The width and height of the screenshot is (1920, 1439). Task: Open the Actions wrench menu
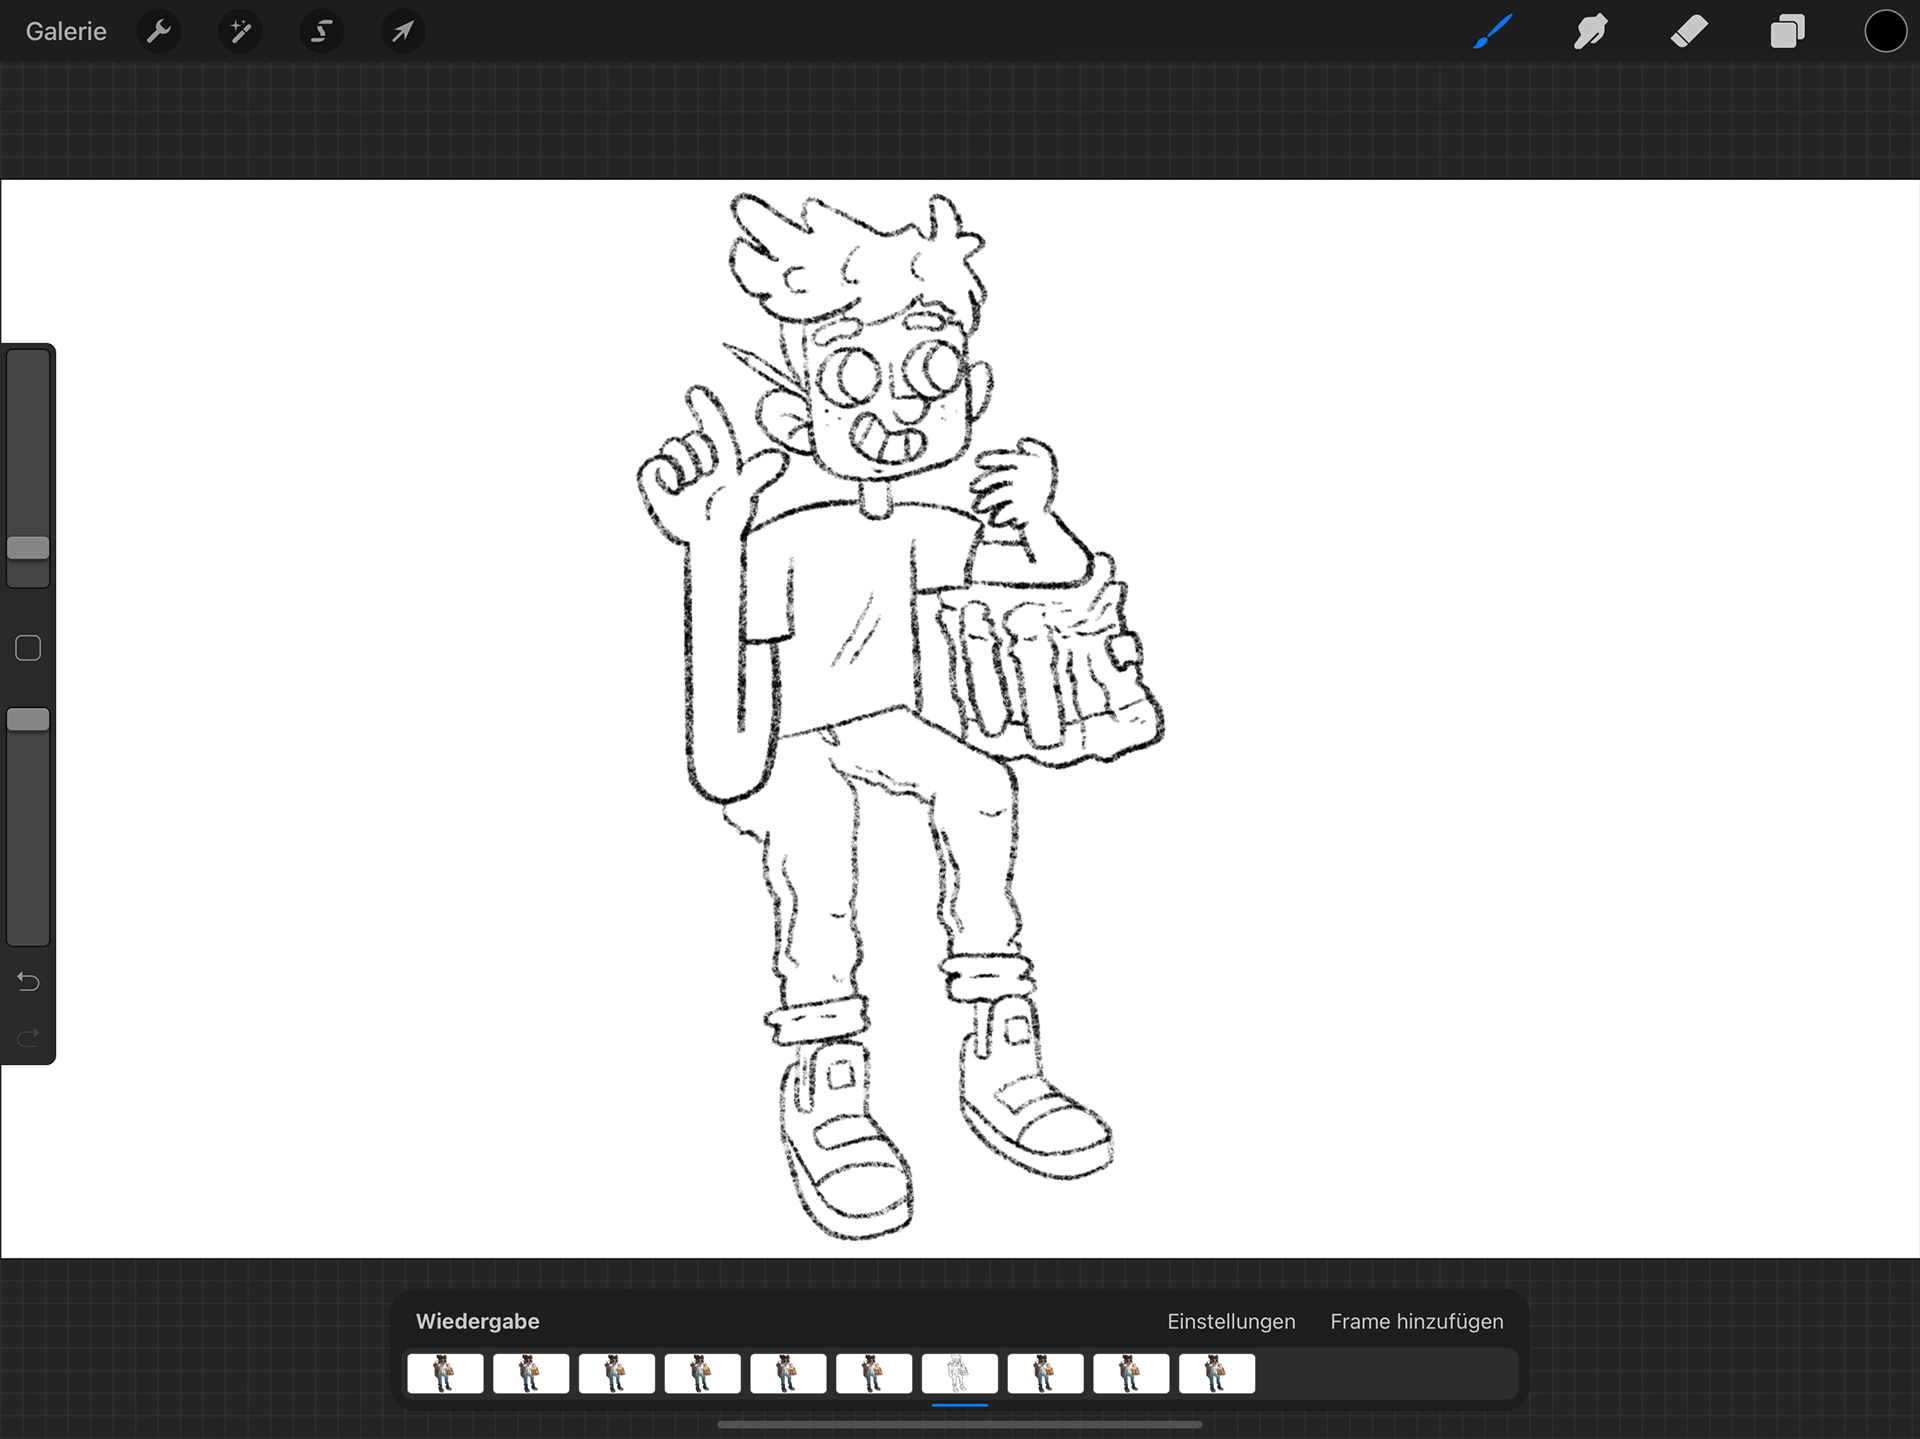tap(158, 31)
